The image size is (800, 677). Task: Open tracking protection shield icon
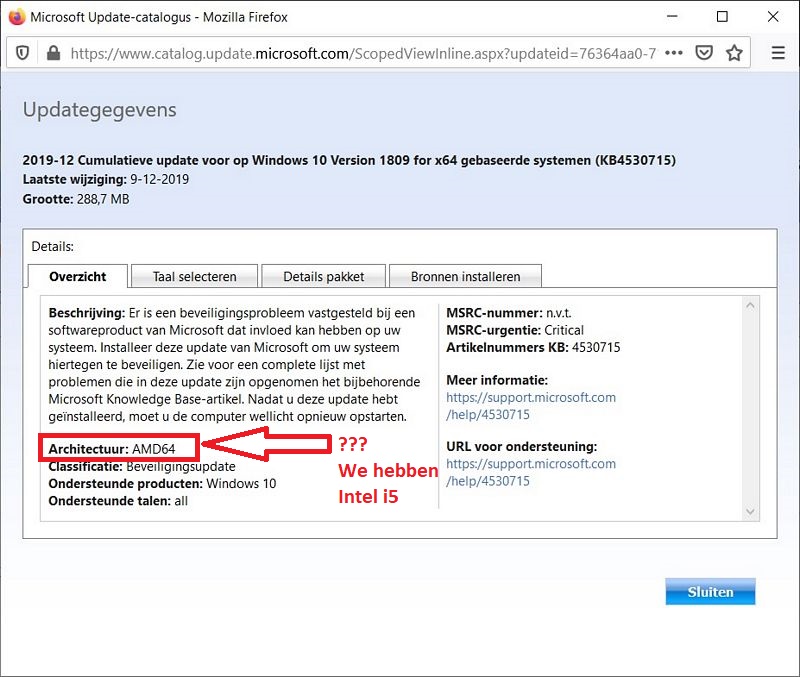pyautogui.click(x=22, y=53)
